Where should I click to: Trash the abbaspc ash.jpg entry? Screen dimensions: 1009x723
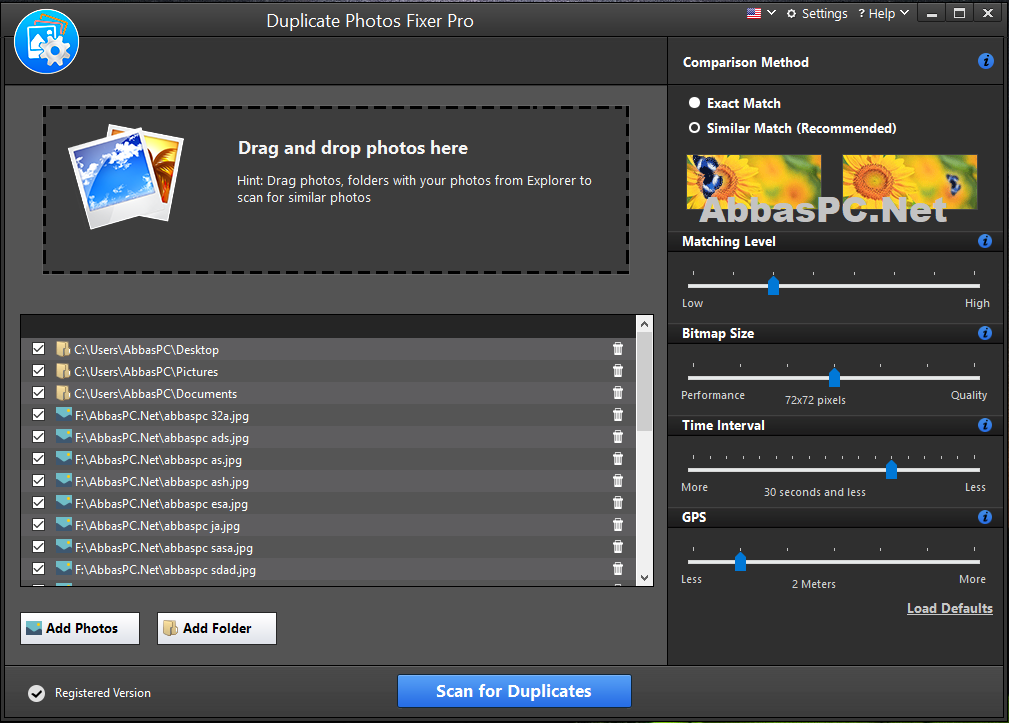coord(618,480)
